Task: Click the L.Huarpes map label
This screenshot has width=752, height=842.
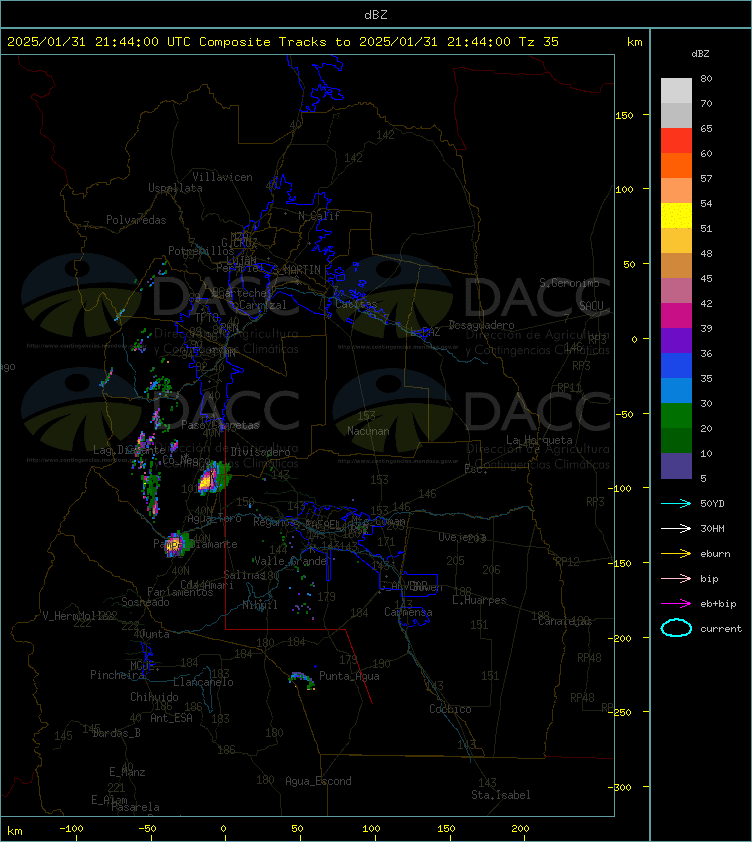Action: (479, 600)
